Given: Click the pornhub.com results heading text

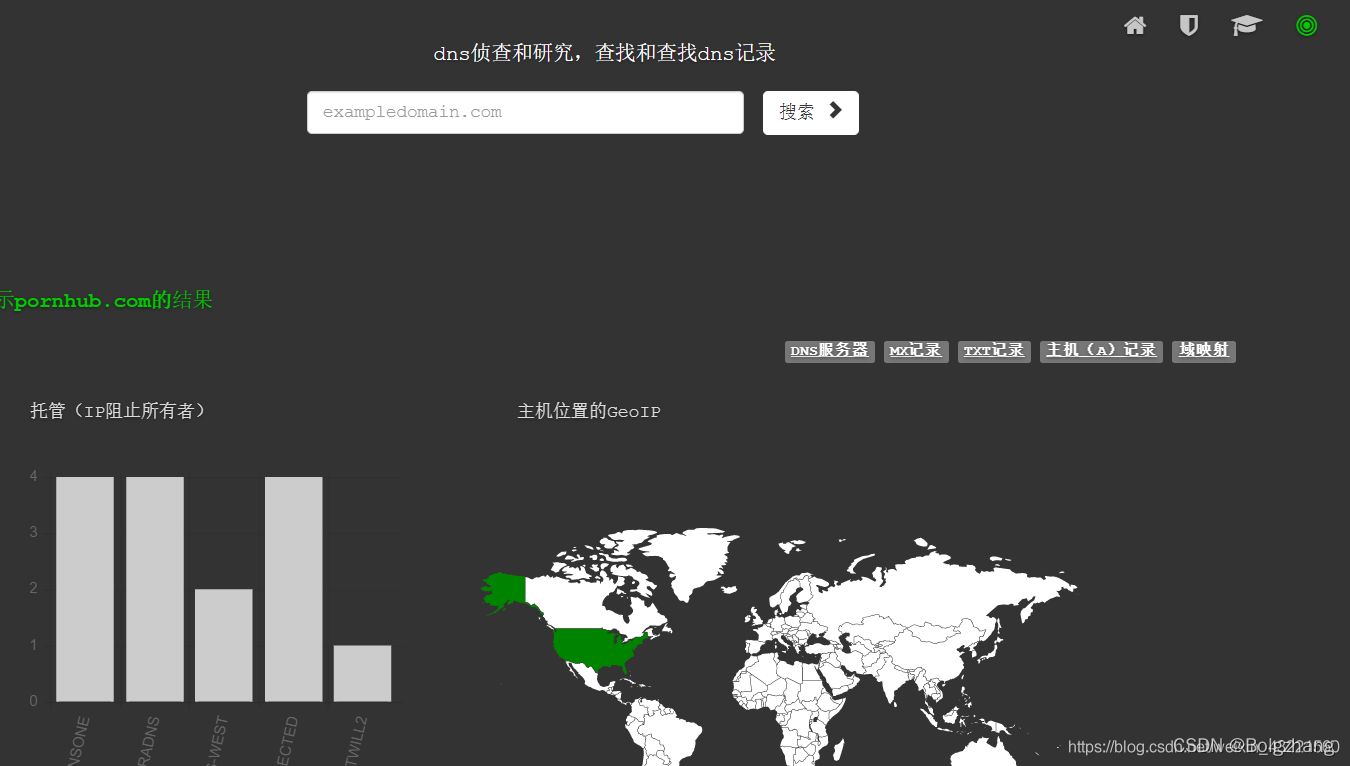Looking at the screenshot, I should [106, 300].
